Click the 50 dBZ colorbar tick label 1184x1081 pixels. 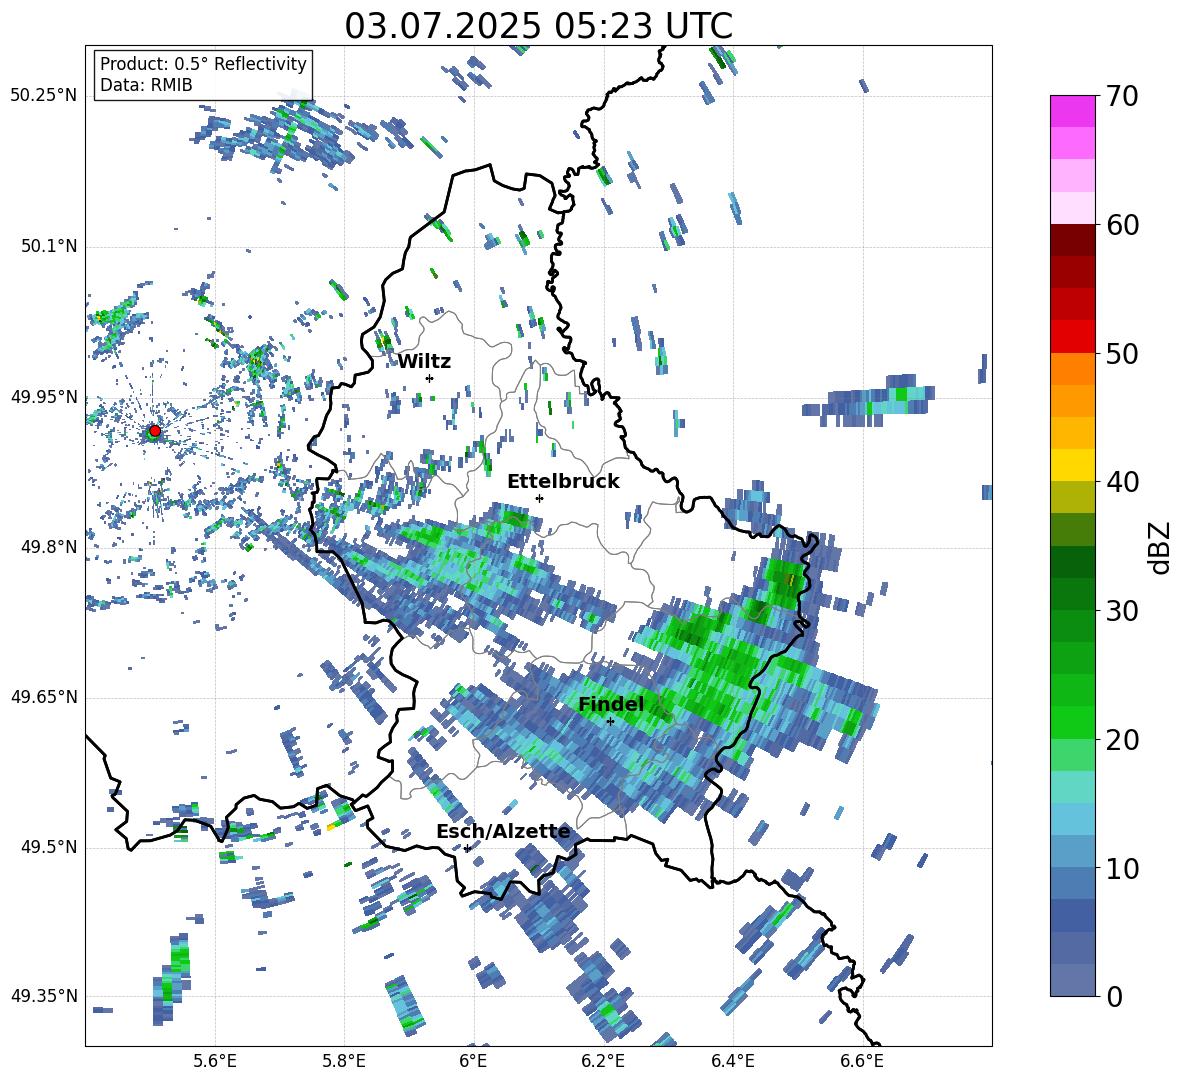click(x=1121, y=354)
